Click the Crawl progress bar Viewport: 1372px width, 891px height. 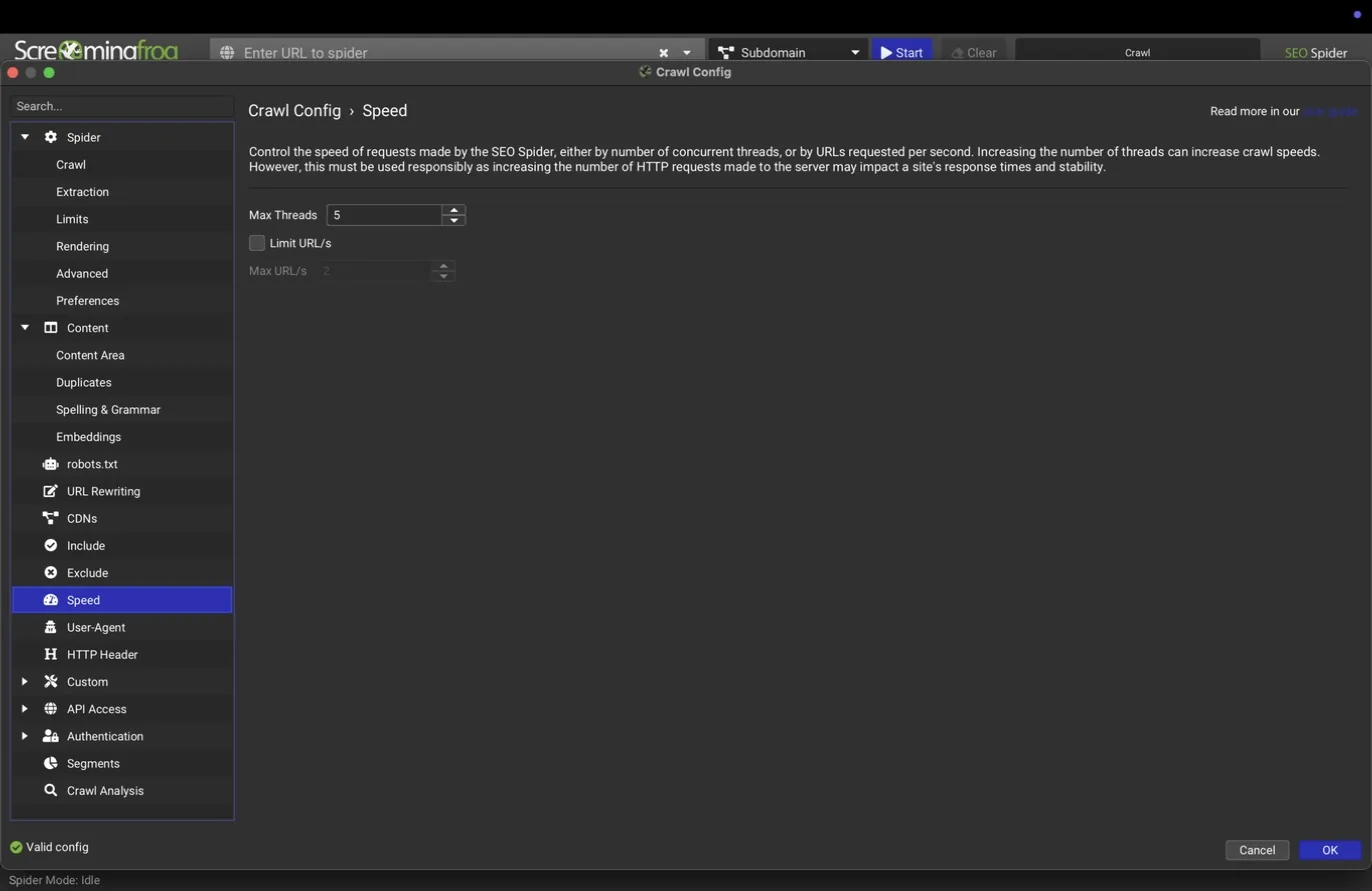1137,52
